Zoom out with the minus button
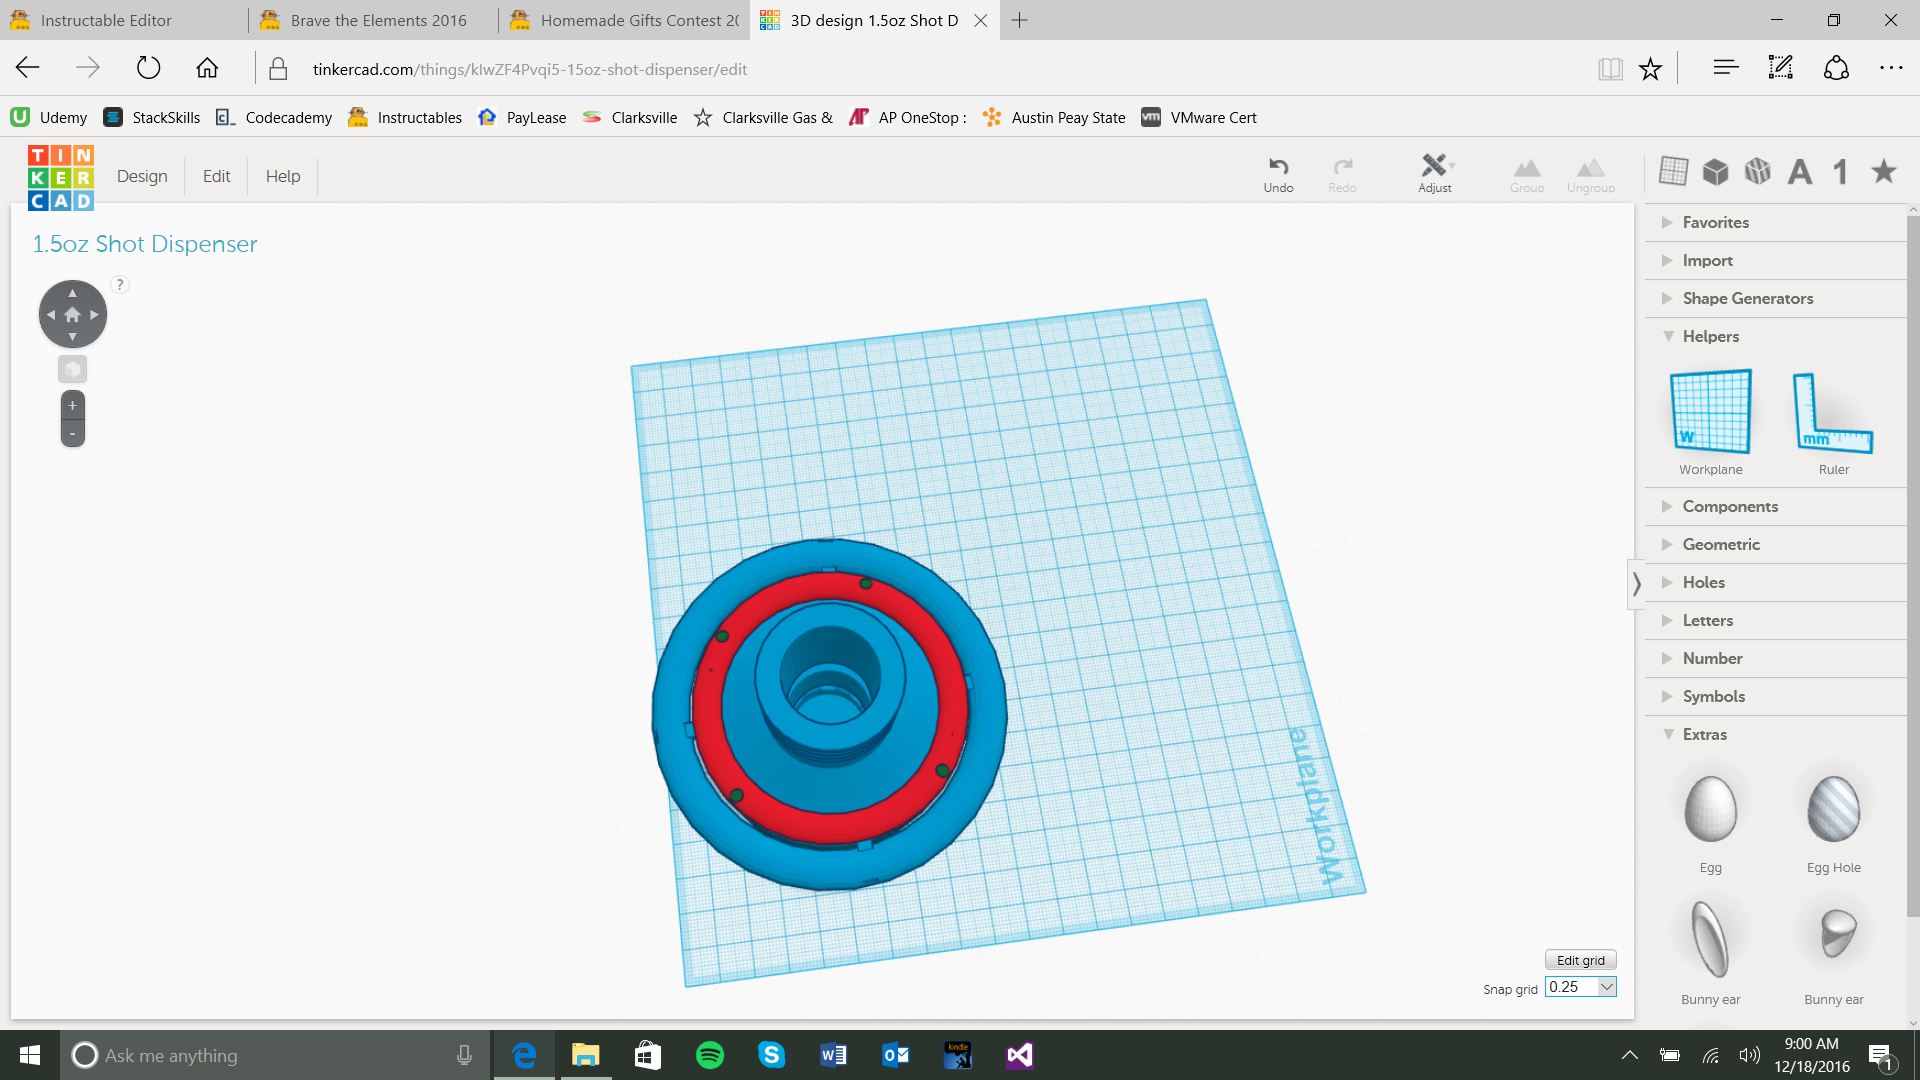 [72, 434]
